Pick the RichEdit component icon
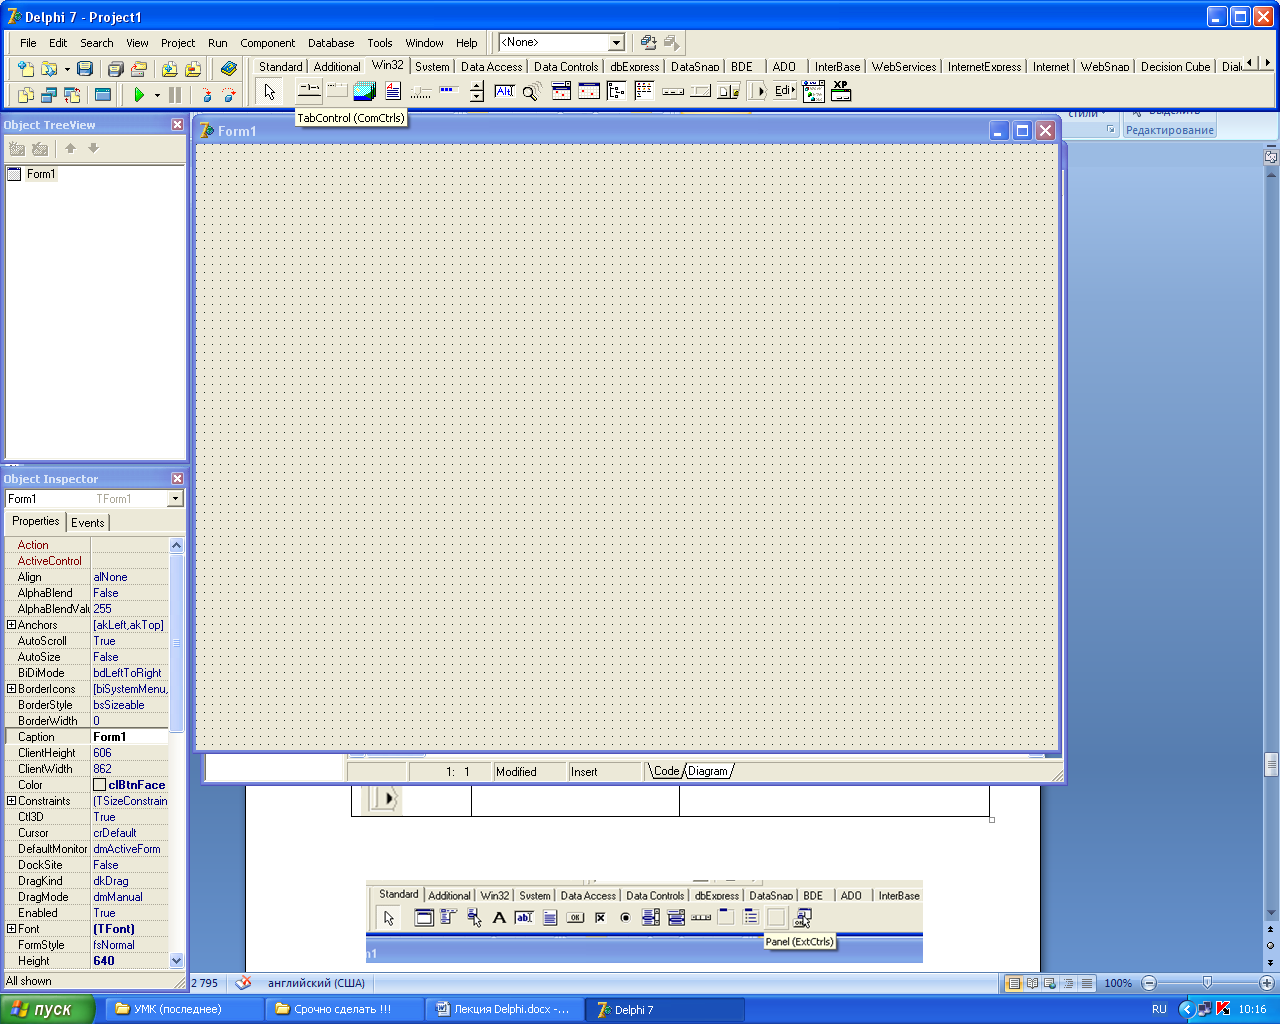Screen dimensions: 1280x1024 393,92
